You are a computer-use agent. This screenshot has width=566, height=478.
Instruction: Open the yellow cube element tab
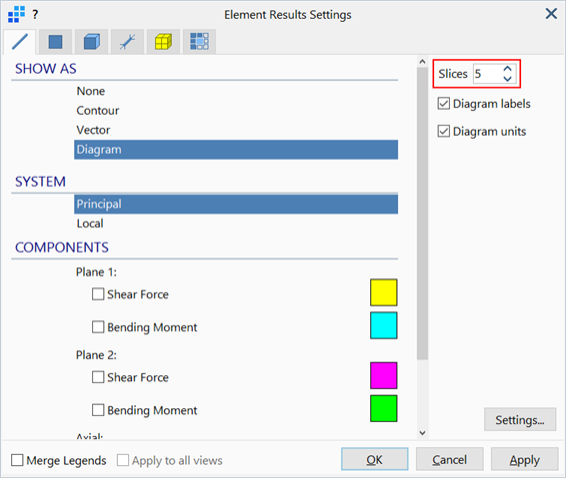pos(163,42)
